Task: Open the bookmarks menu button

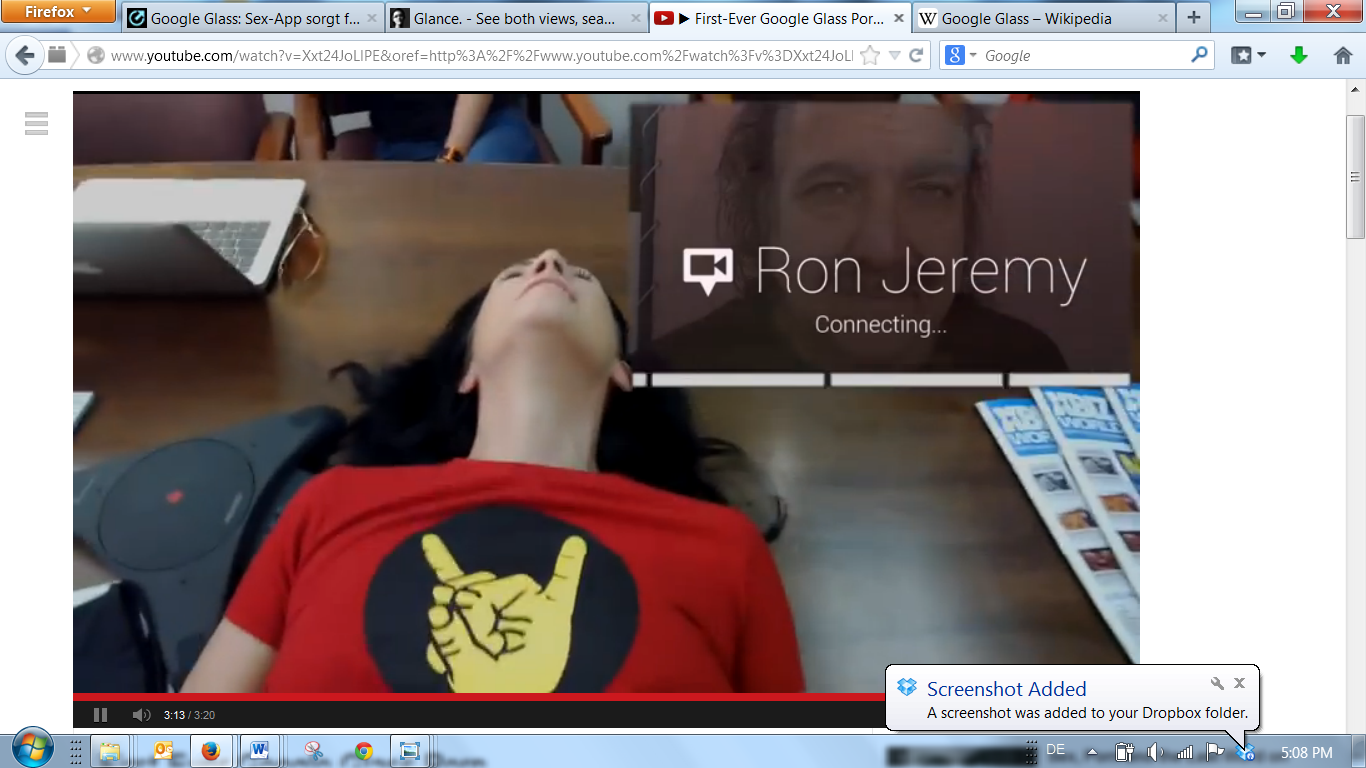Action: click(1248, 56)
